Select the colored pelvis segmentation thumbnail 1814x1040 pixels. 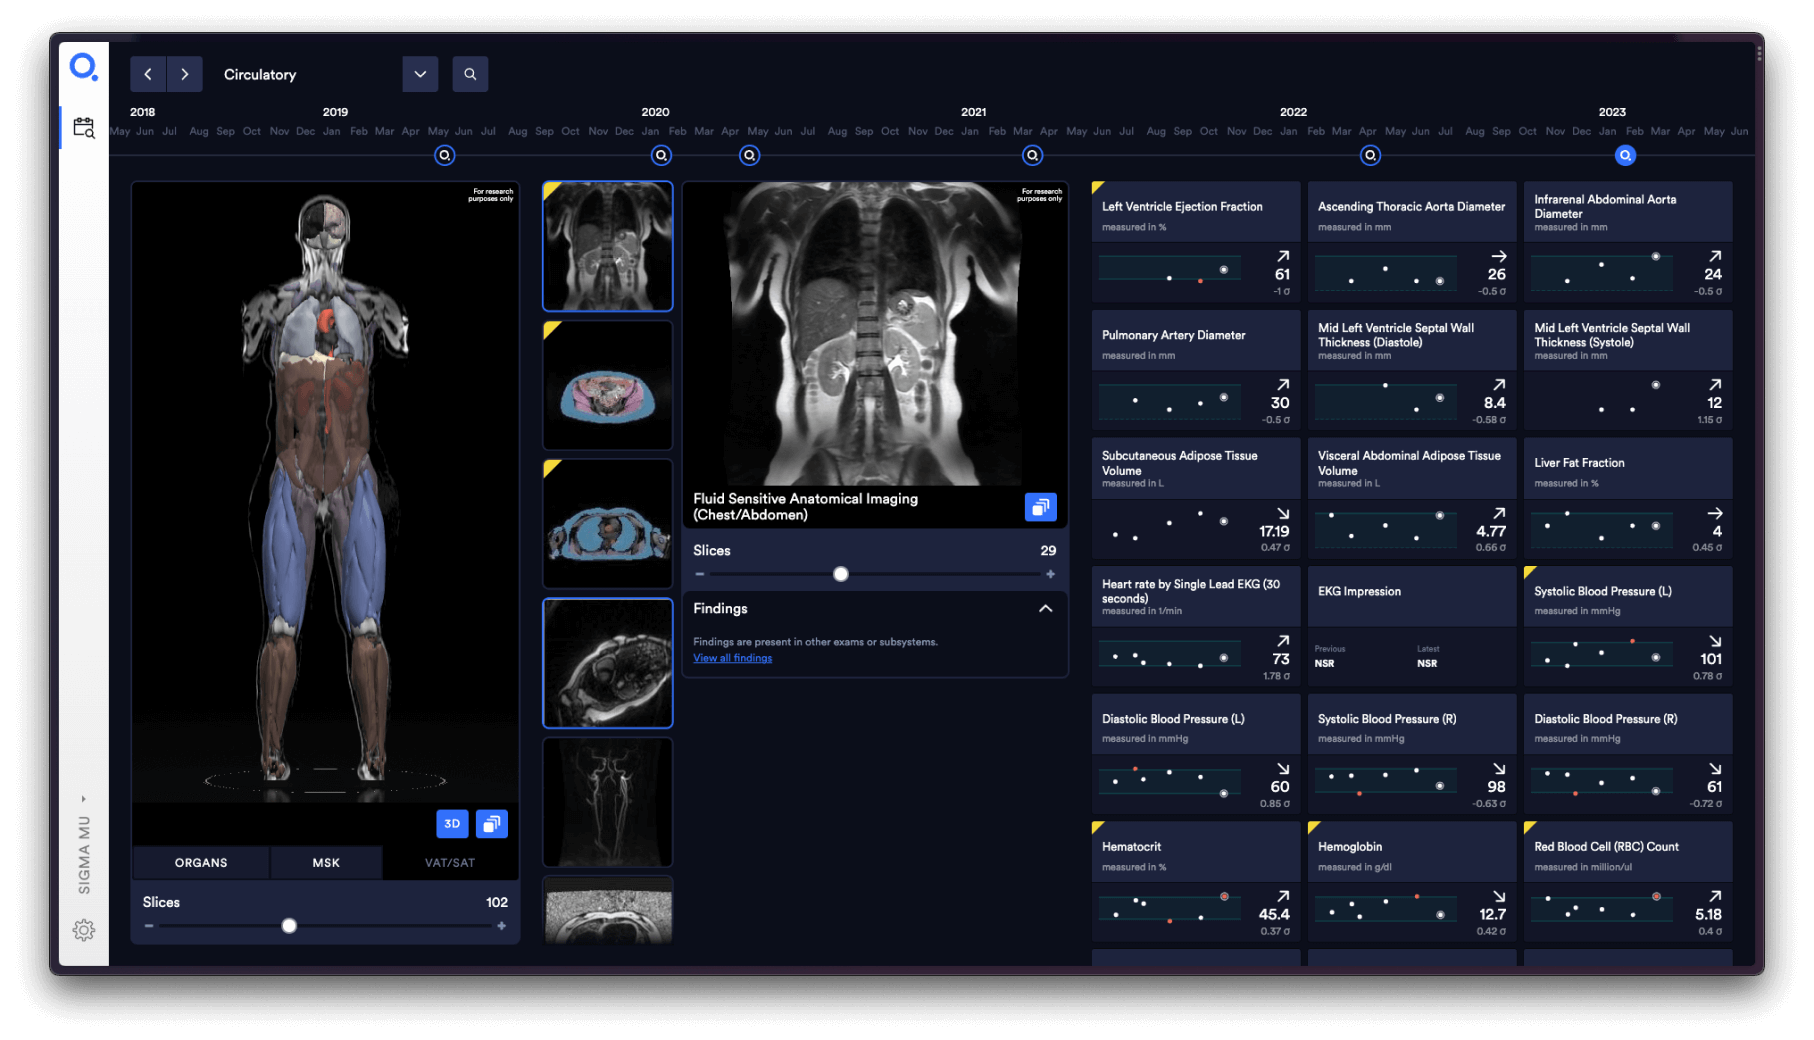(x=608, y=386)
